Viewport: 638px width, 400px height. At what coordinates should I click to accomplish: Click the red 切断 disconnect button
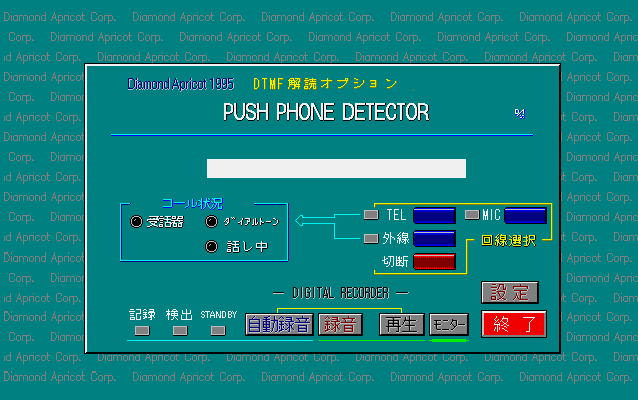[434, 262]
